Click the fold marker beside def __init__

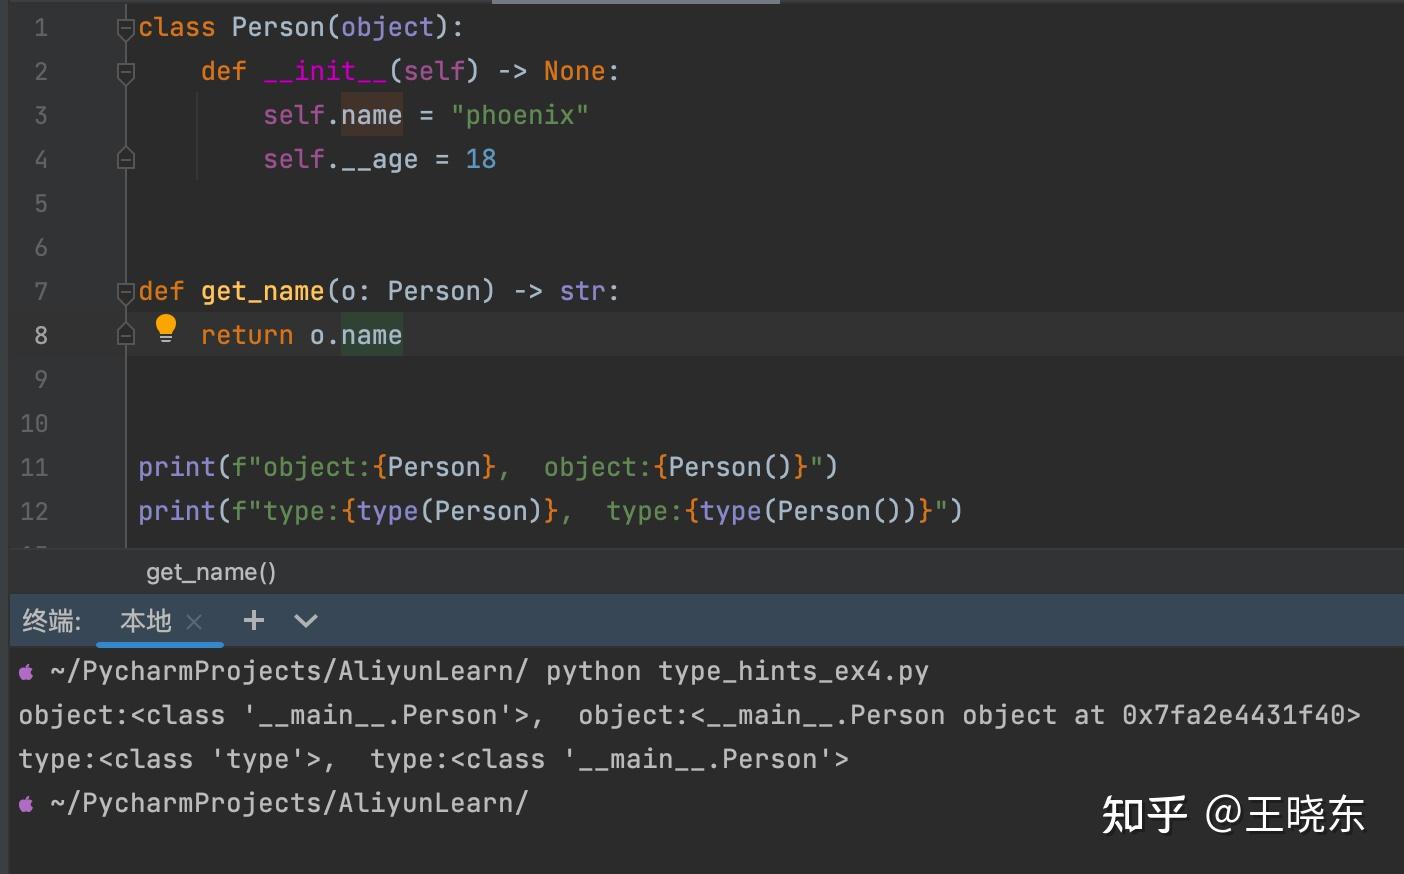click(125, 71)
